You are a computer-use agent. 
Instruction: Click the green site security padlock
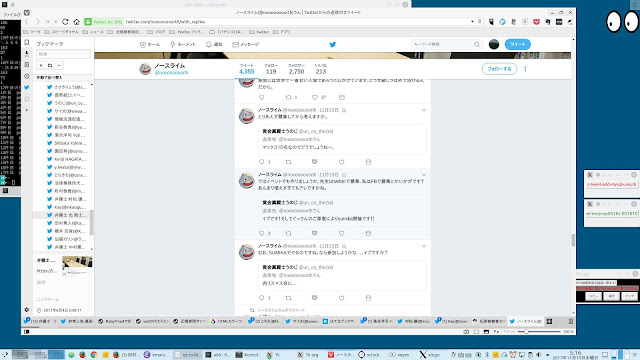click(x=88, y=22)
